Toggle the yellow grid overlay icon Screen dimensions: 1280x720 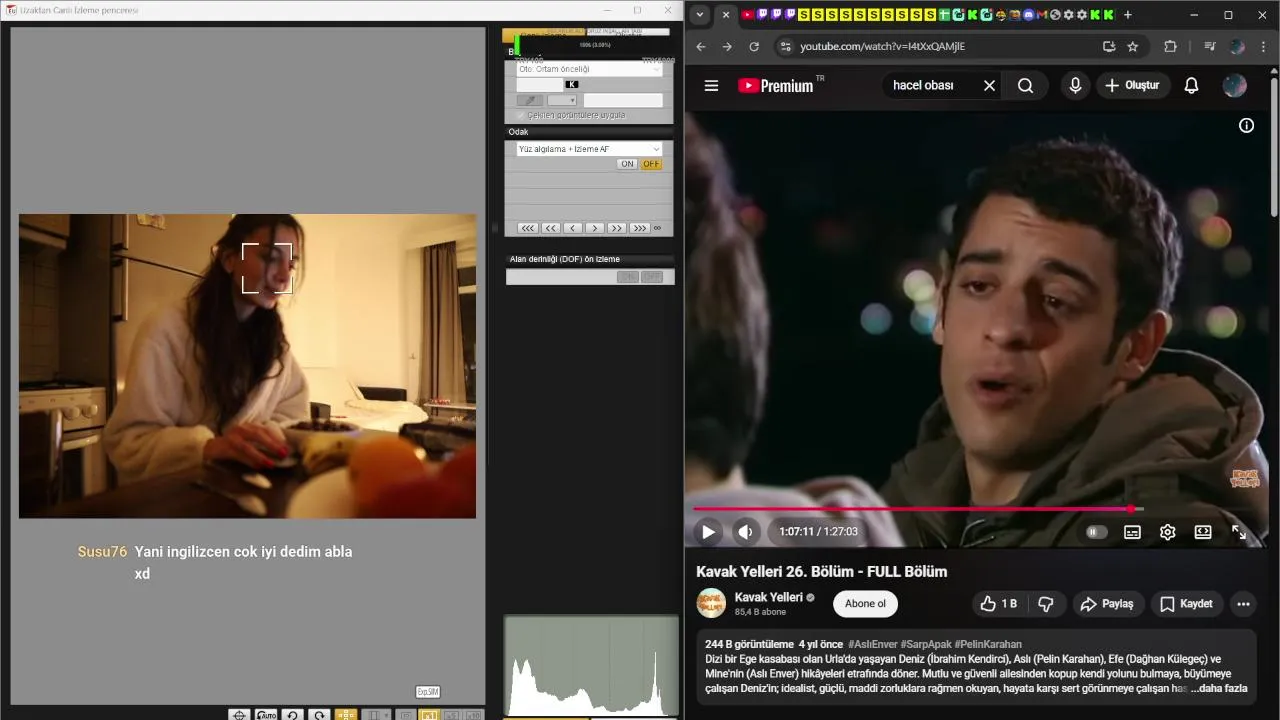tap(346, 715)
